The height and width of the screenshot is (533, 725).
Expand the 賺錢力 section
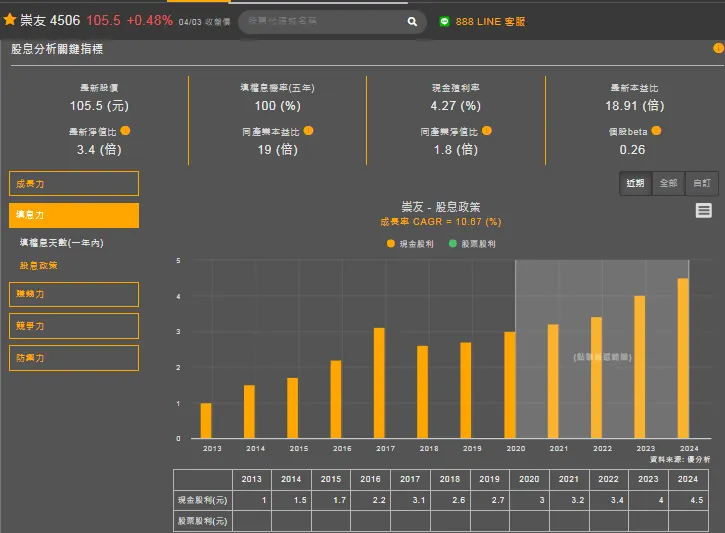[74, 294]
